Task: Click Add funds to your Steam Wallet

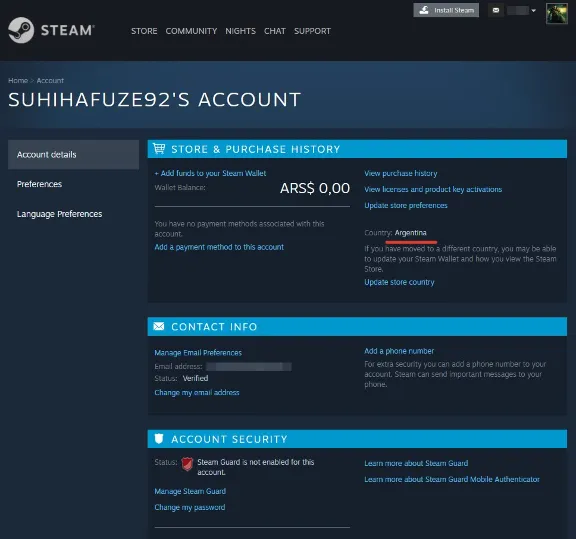Action: (210, 173)
